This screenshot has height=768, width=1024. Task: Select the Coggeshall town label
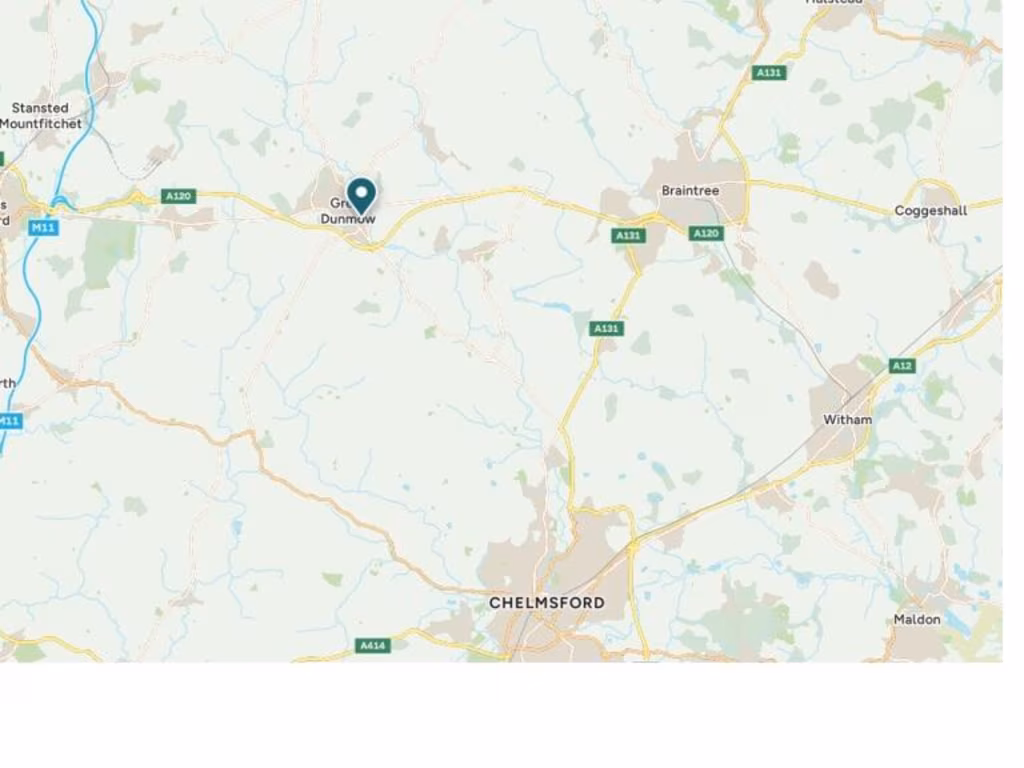coord(931,211)
